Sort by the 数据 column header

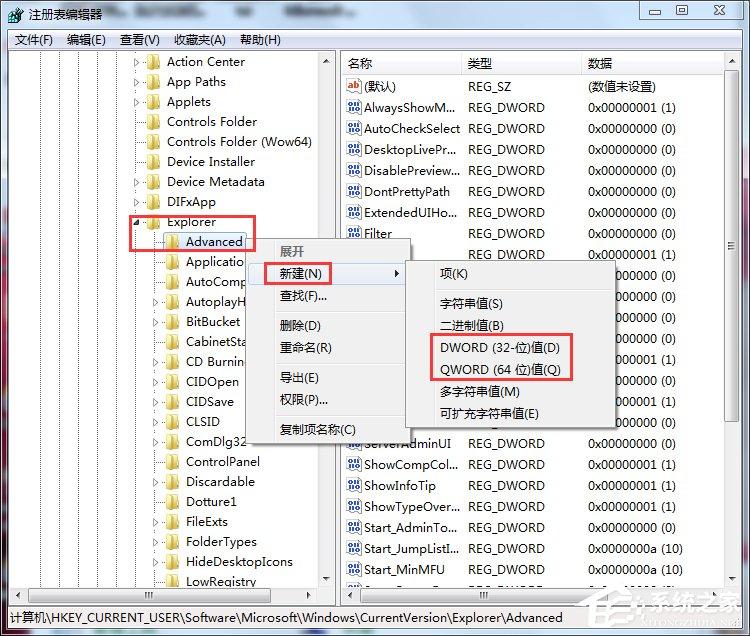(653, 63)
